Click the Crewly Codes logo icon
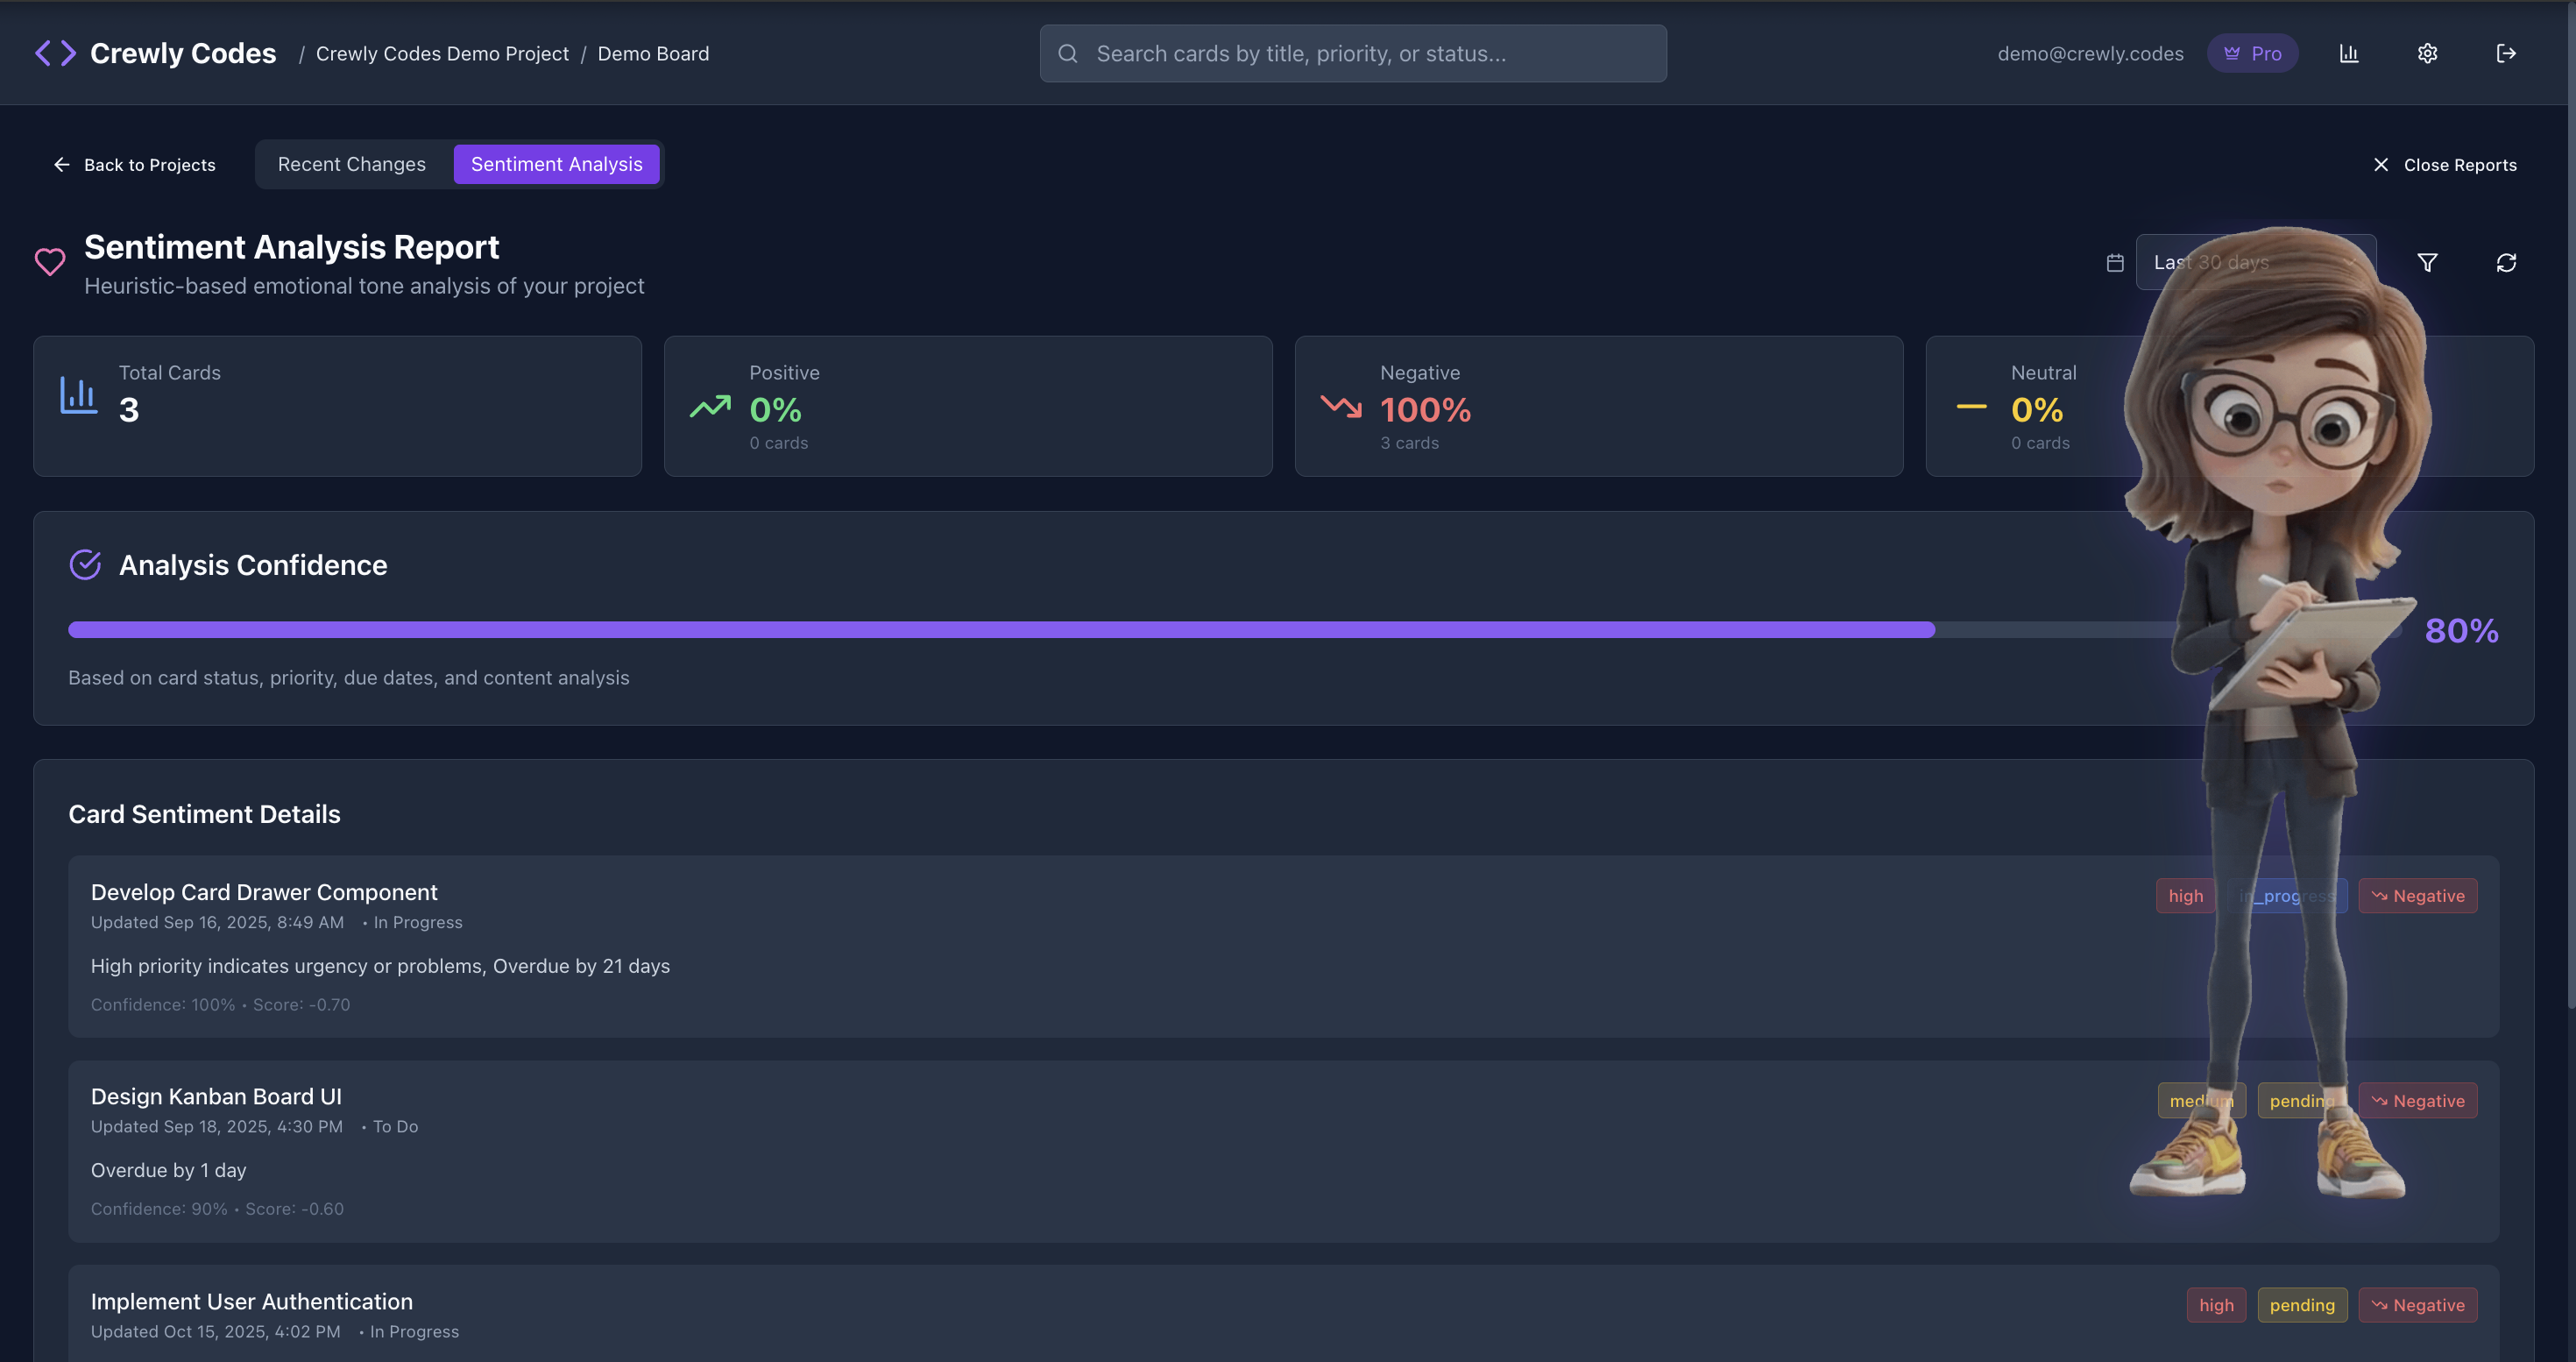The image size is (2576, 1362). coord(55,53)
